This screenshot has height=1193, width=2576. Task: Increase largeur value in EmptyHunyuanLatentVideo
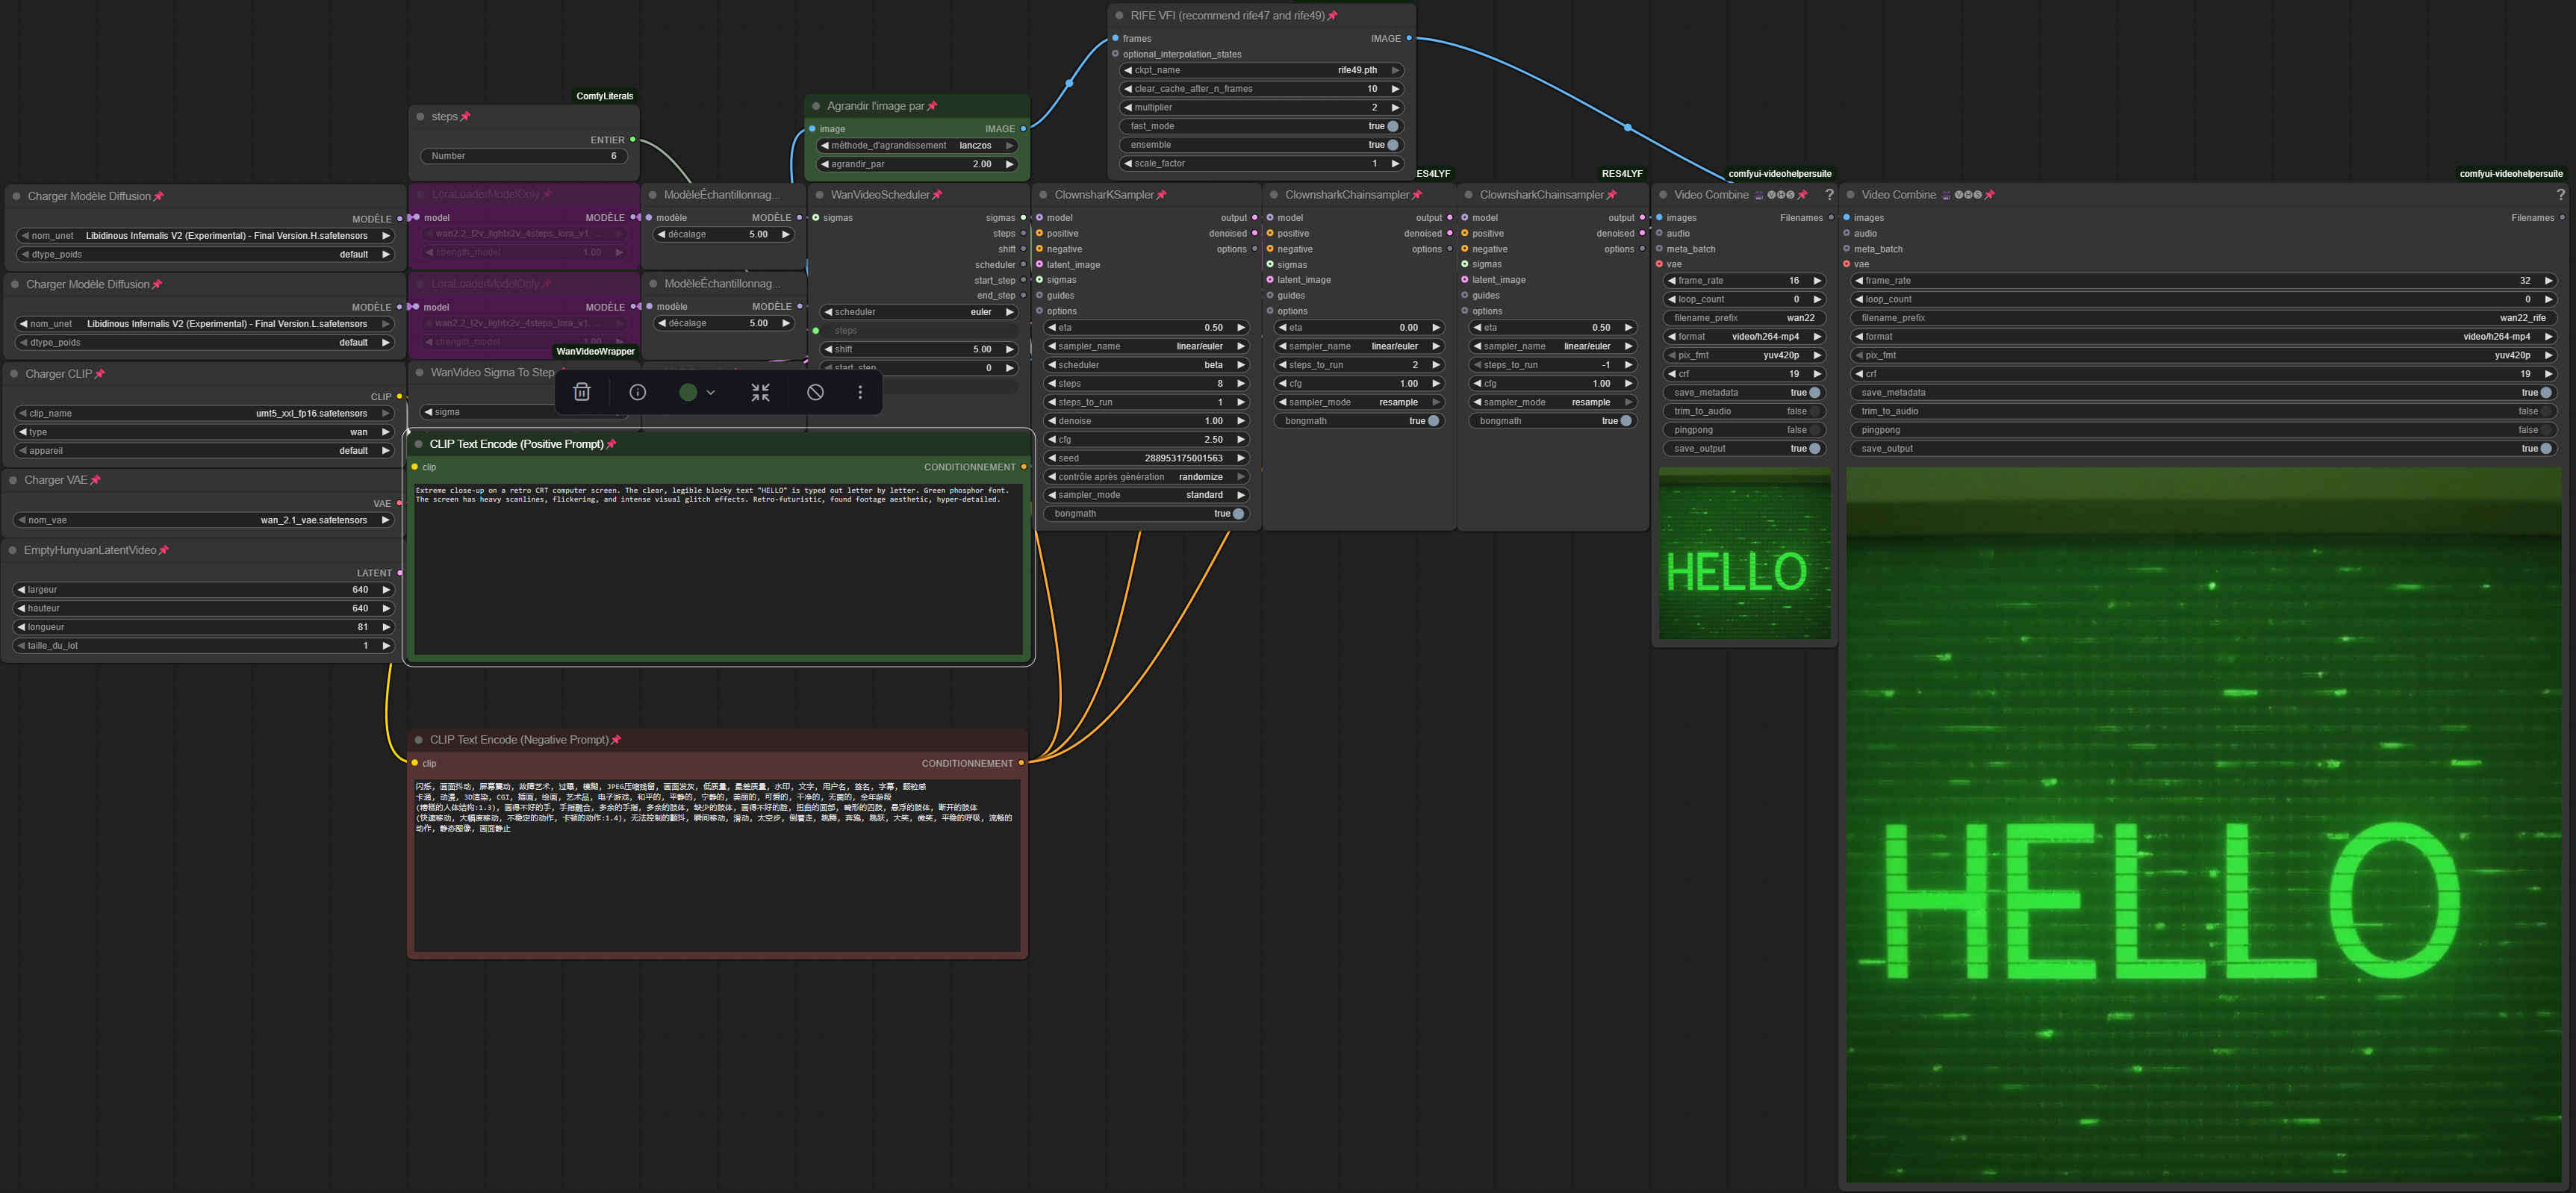pos(386,590)
